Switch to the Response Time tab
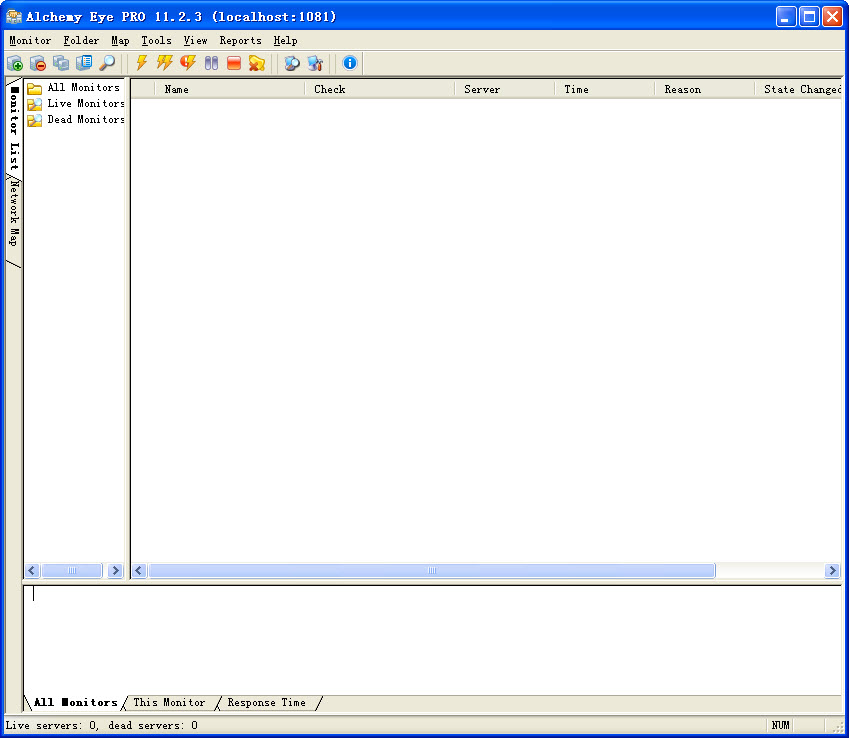The height and width of the screenshot is (738, 849). pos(266,703)
